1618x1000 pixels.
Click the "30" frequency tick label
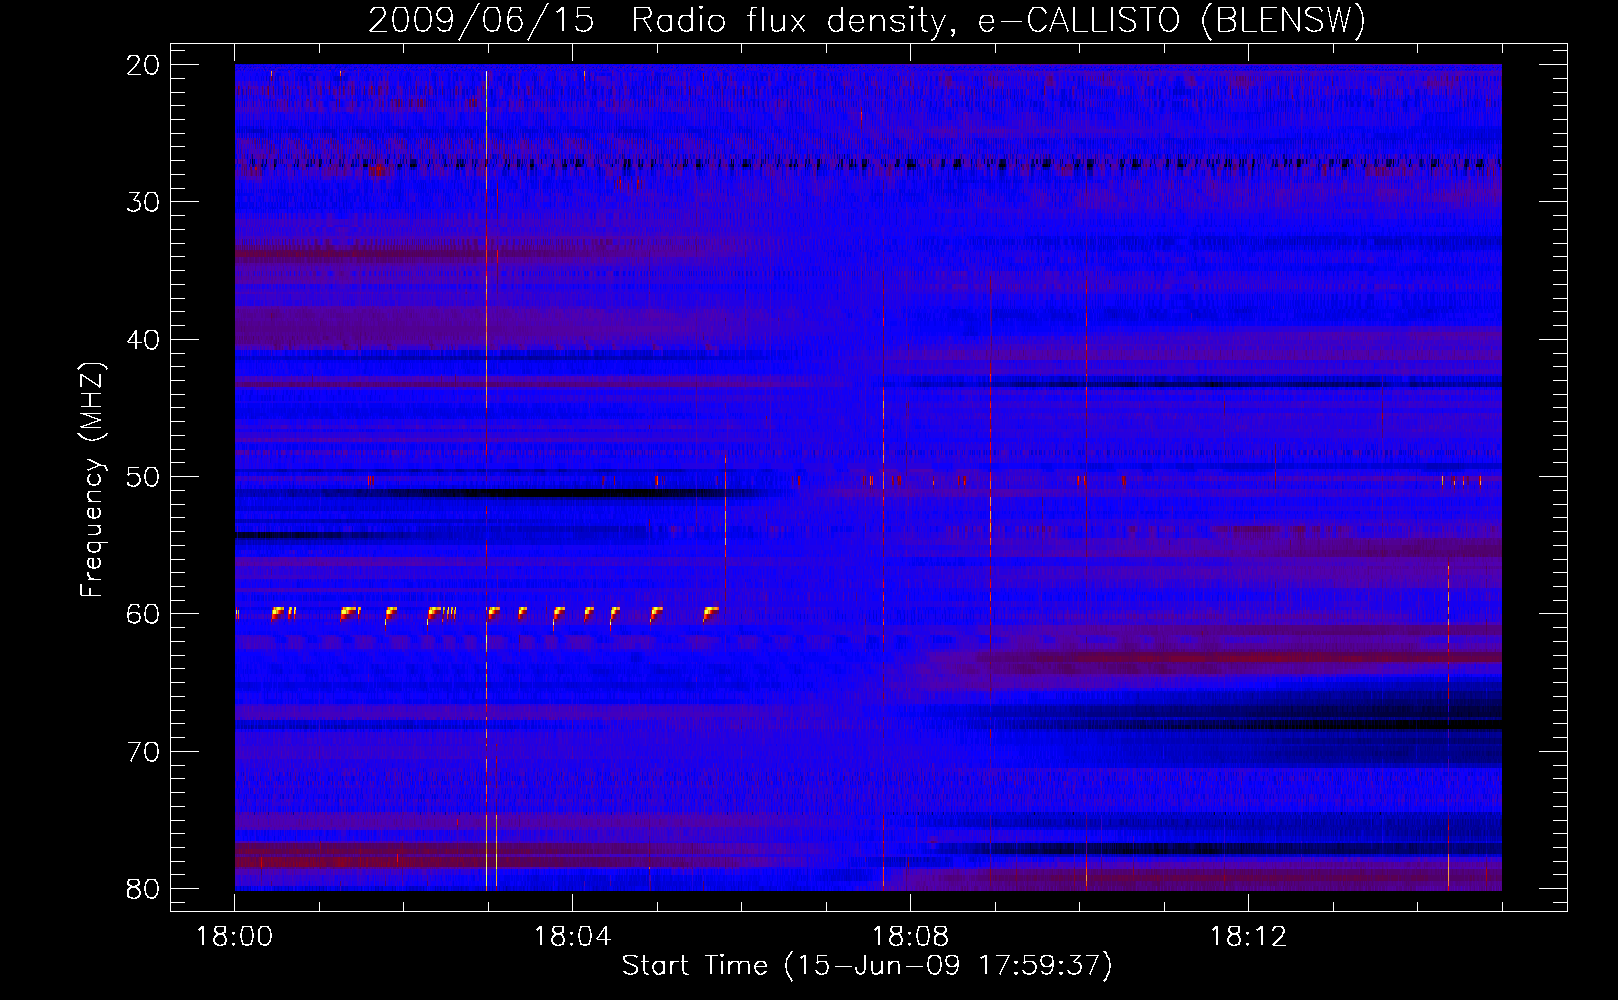pos(144,202)
